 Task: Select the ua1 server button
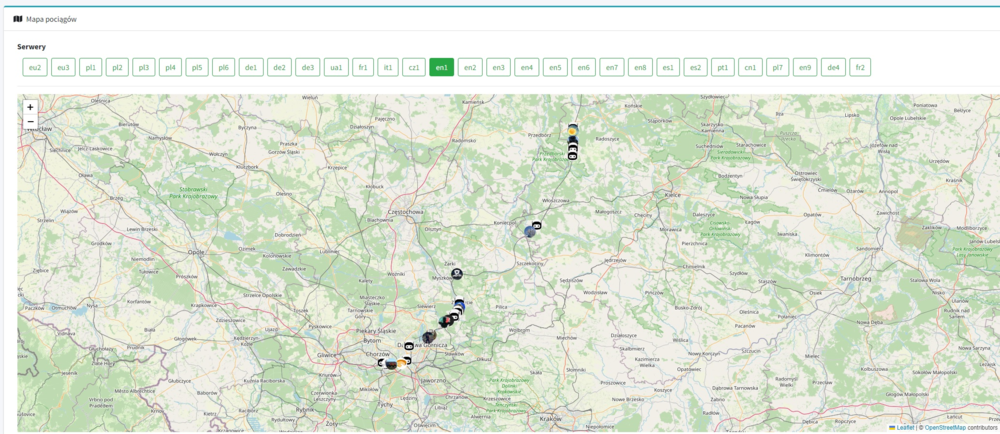pyautogui.click(x=336, y=67)
